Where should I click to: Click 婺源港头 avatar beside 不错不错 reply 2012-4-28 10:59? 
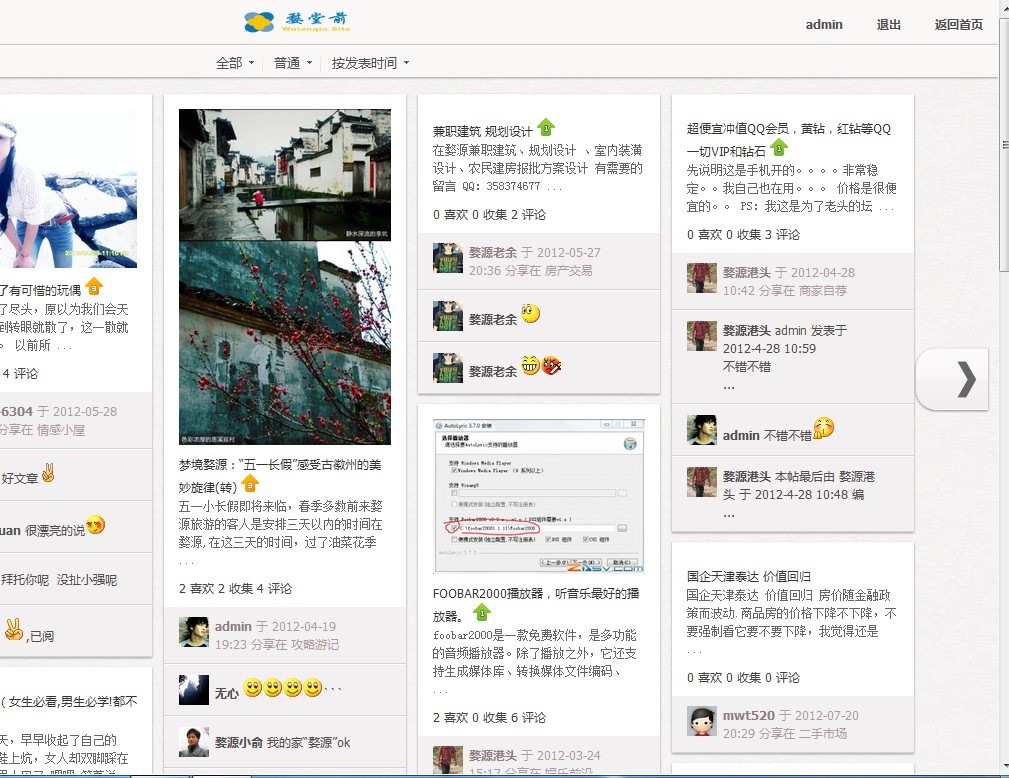tap(701, 336)
